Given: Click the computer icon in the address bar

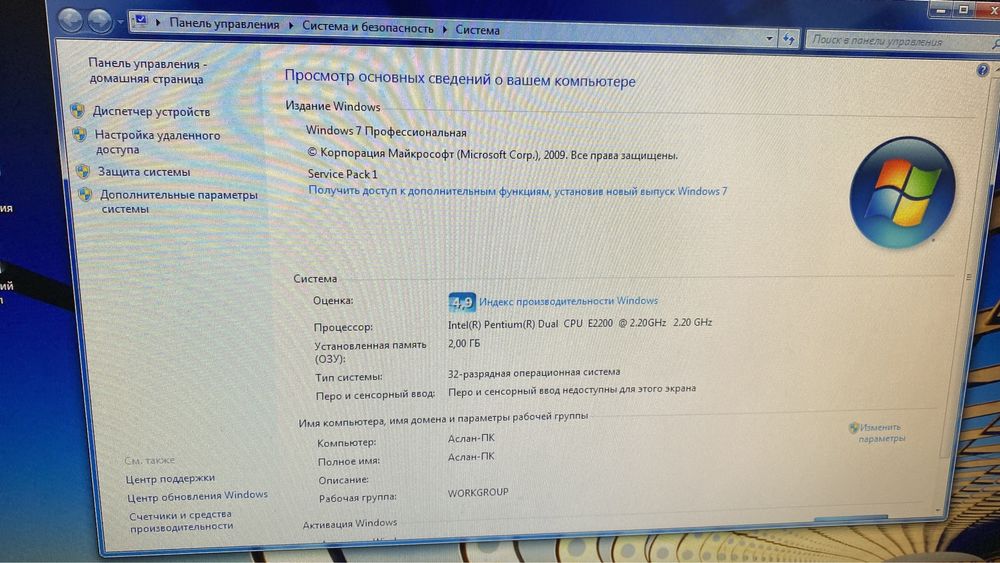Looking at the screenshot, I should (140, 22).
